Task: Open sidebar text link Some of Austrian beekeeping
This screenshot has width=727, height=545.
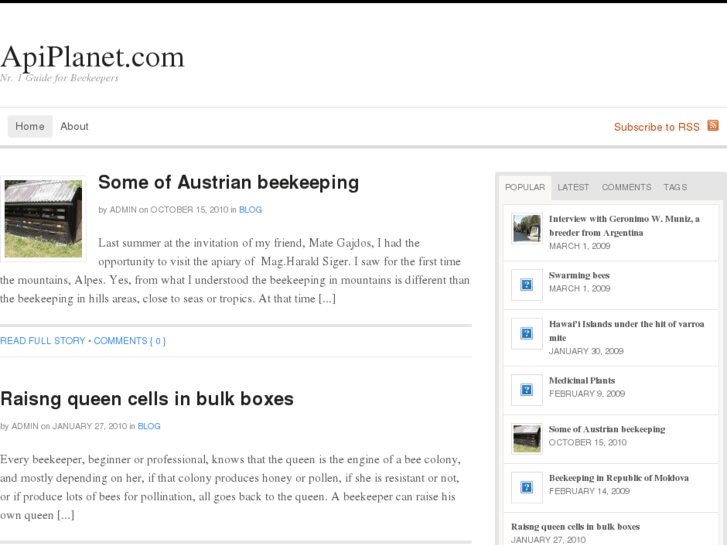Action: [x=607, y=429]
